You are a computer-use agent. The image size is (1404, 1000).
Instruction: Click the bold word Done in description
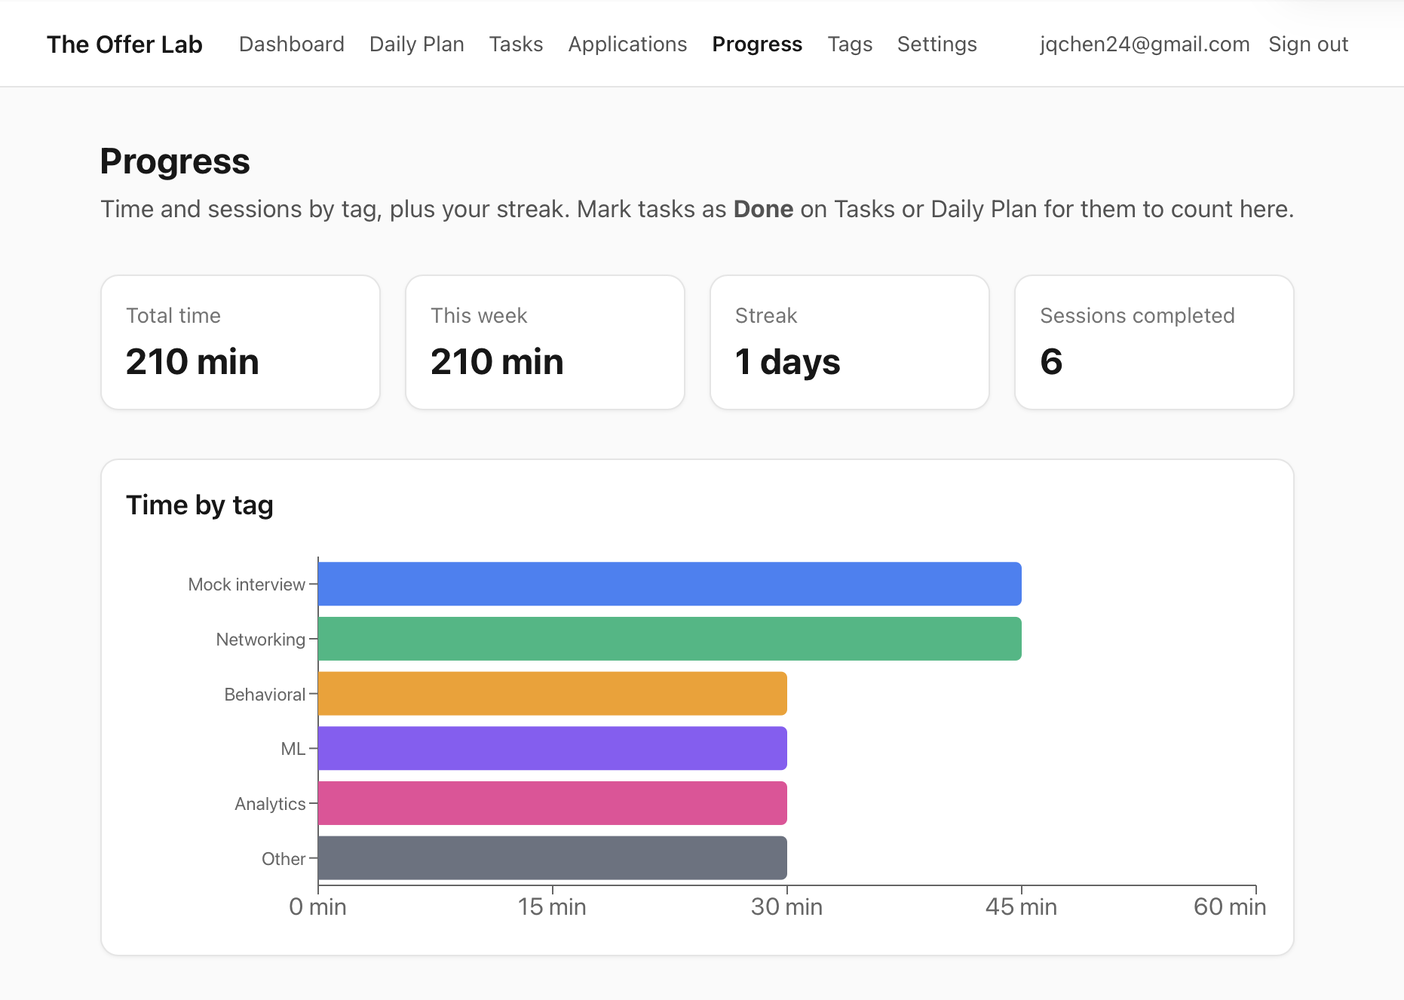pos(763,209)
